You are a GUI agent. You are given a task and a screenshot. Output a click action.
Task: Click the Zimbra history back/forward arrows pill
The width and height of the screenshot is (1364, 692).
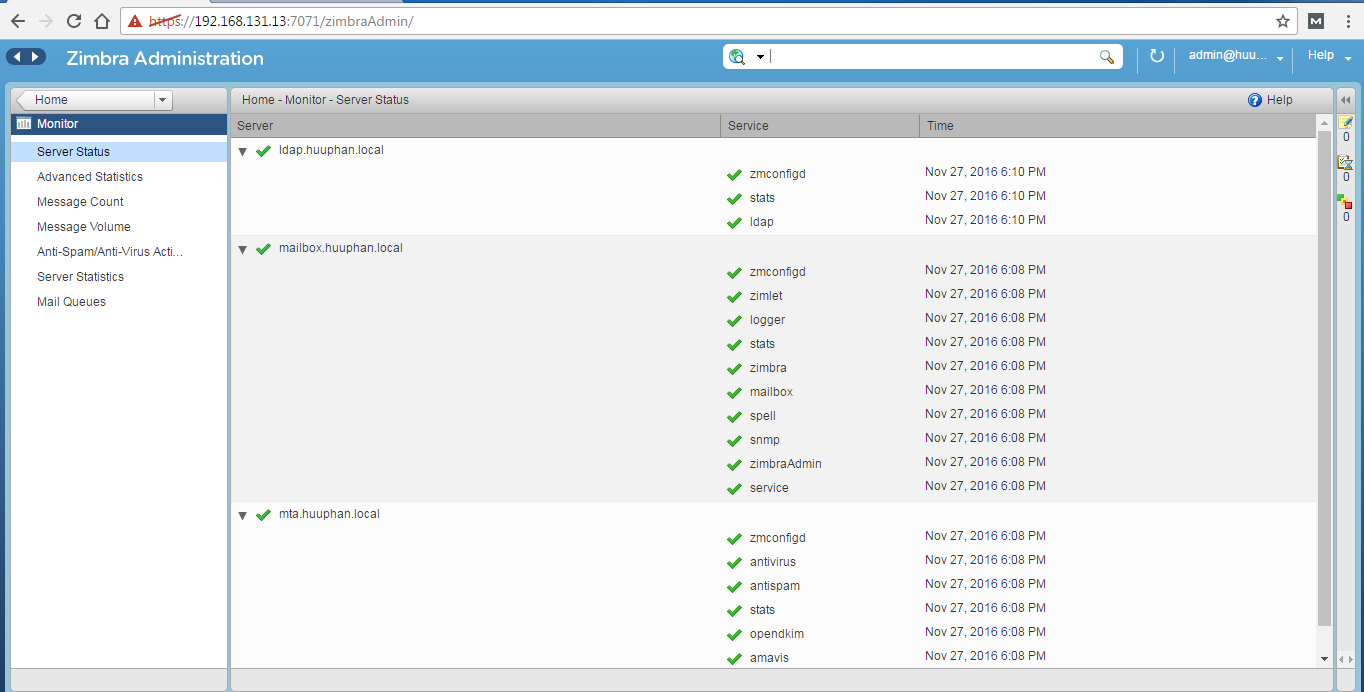tap(26, 57)
